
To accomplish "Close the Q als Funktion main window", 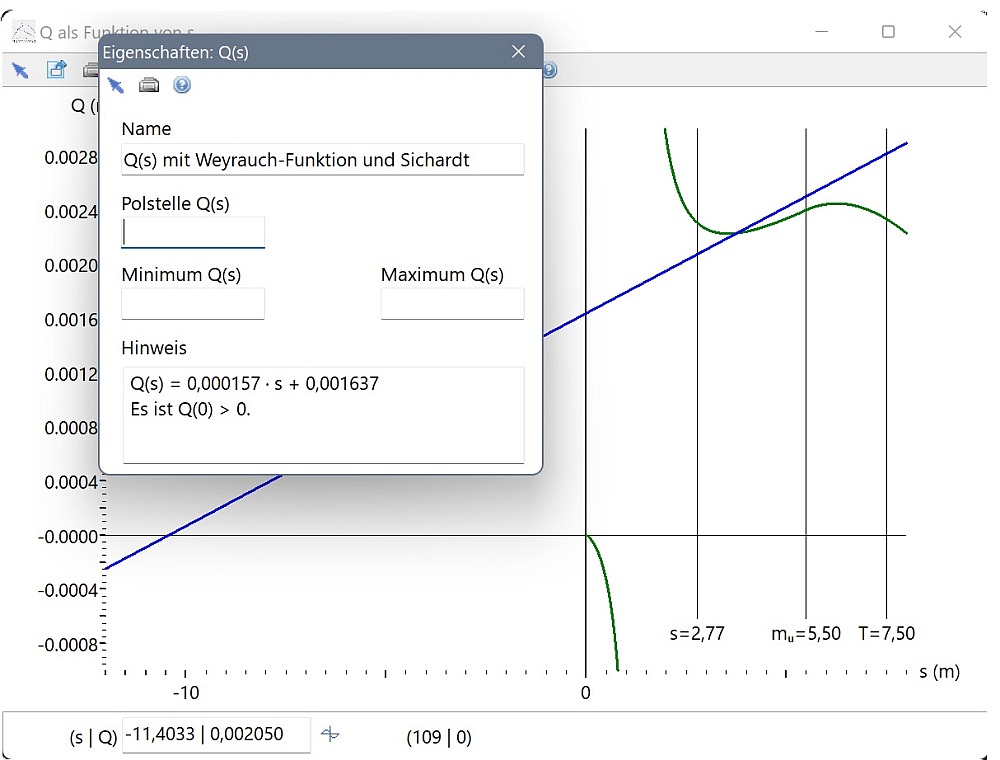I will click(x=954, y=32).
